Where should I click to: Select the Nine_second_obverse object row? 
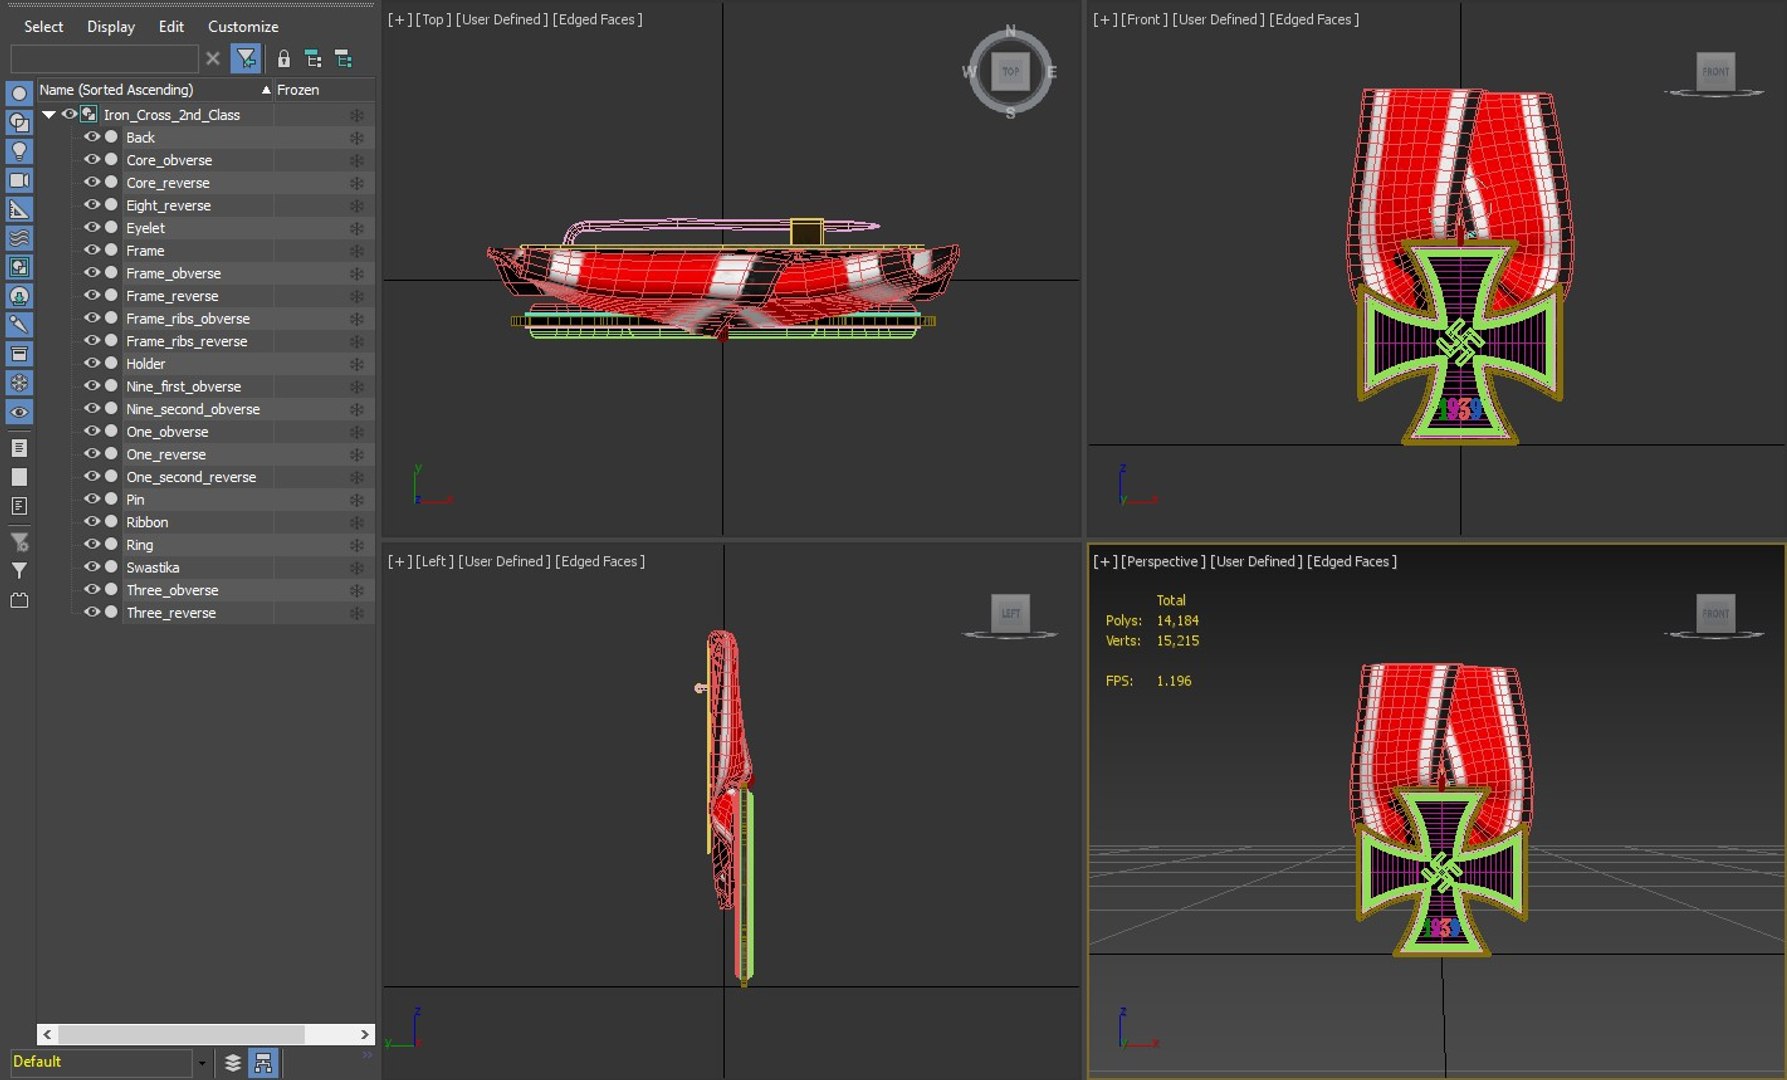coord(206,409)
